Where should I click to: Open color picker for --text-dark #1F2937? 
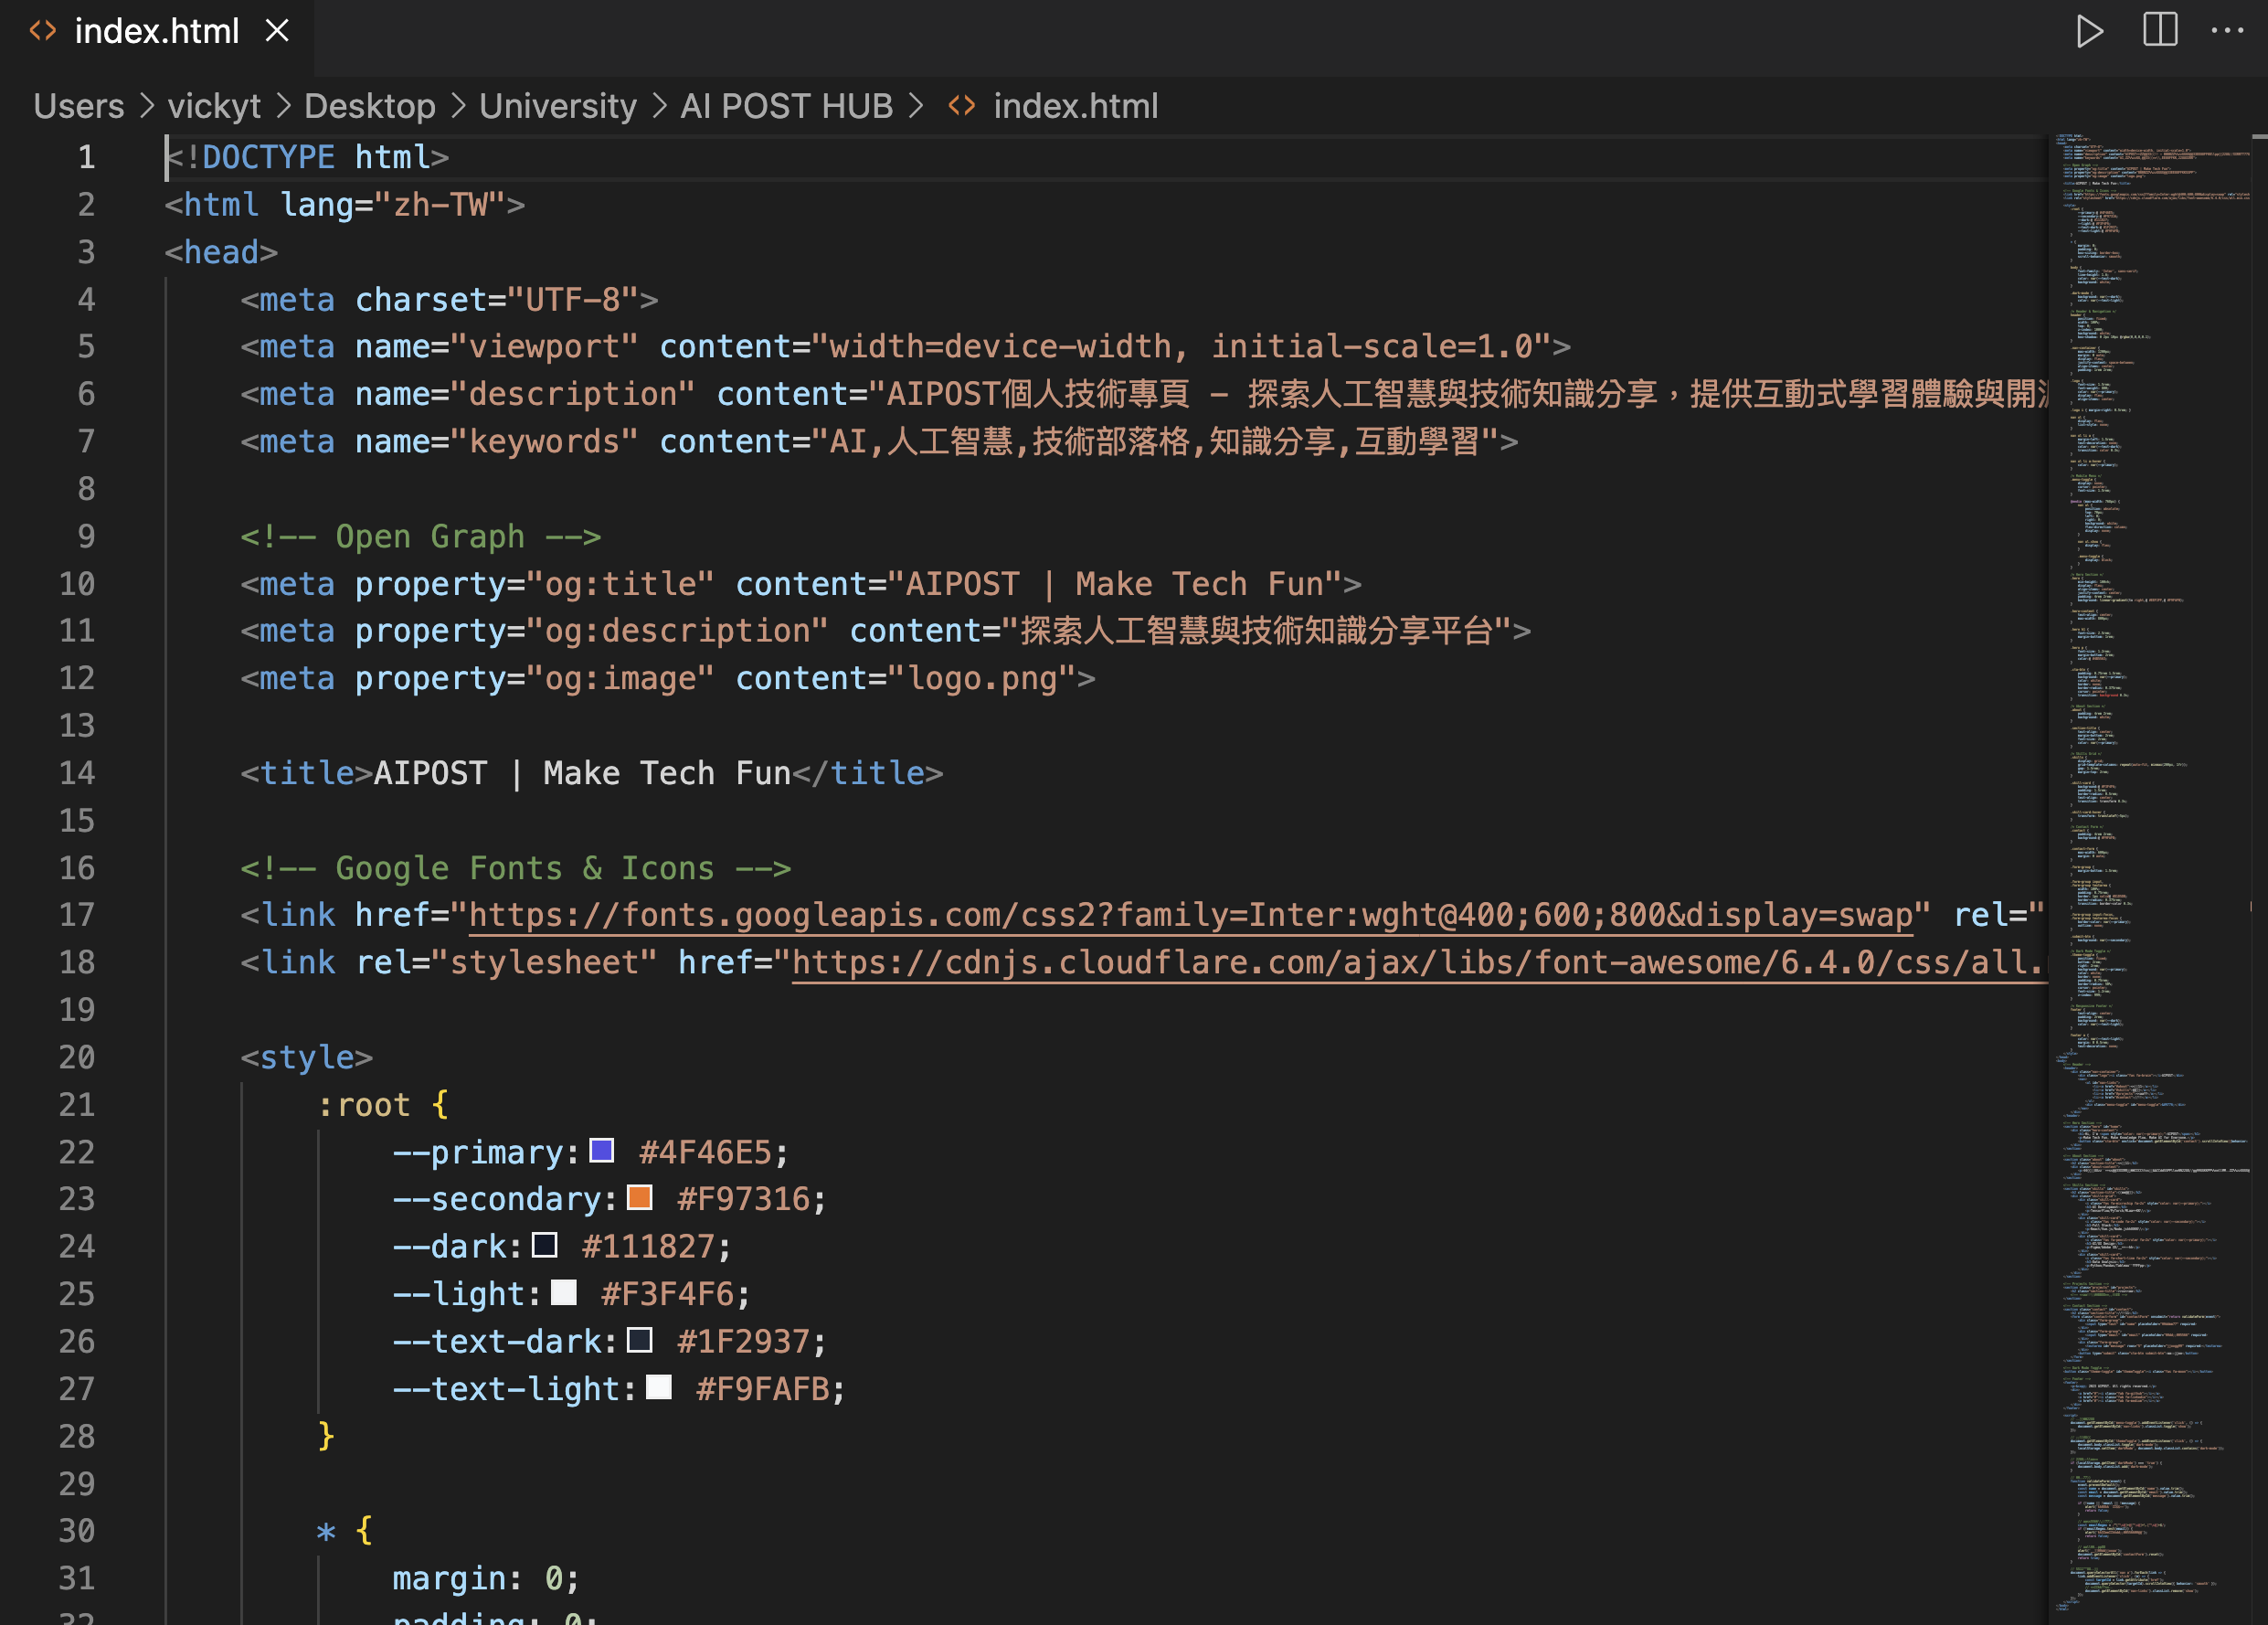pyautogui.click(x=639, y=1340)
